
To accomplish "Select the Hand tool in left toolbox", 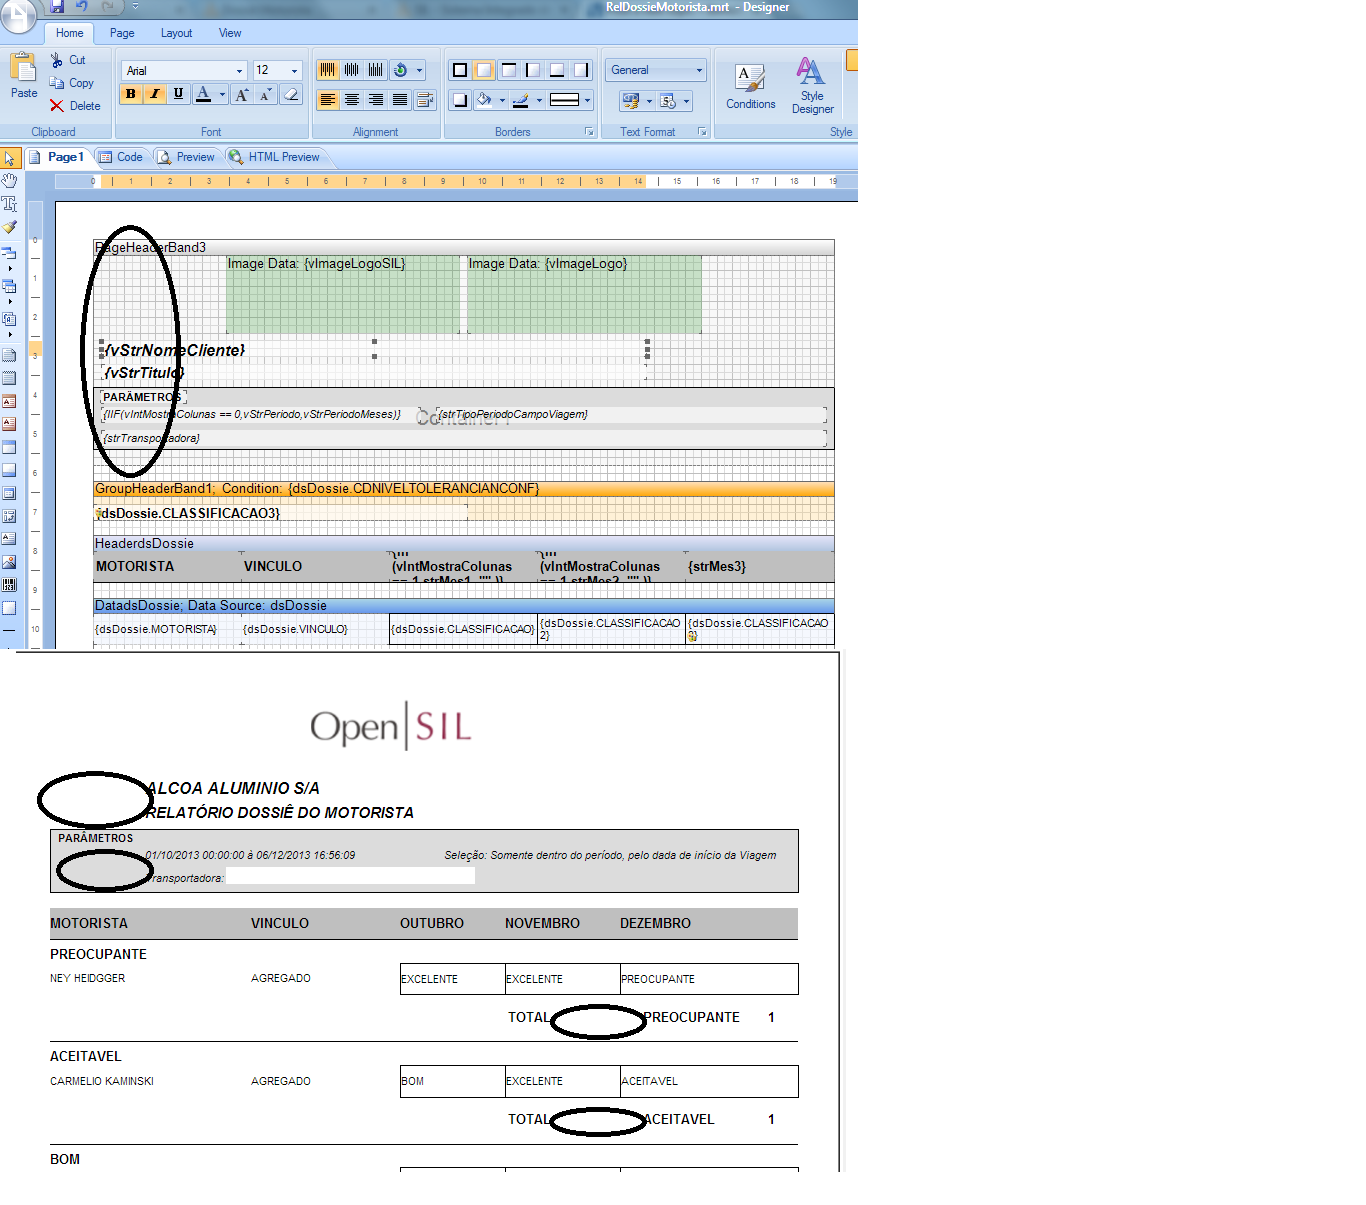I will 10,181.
